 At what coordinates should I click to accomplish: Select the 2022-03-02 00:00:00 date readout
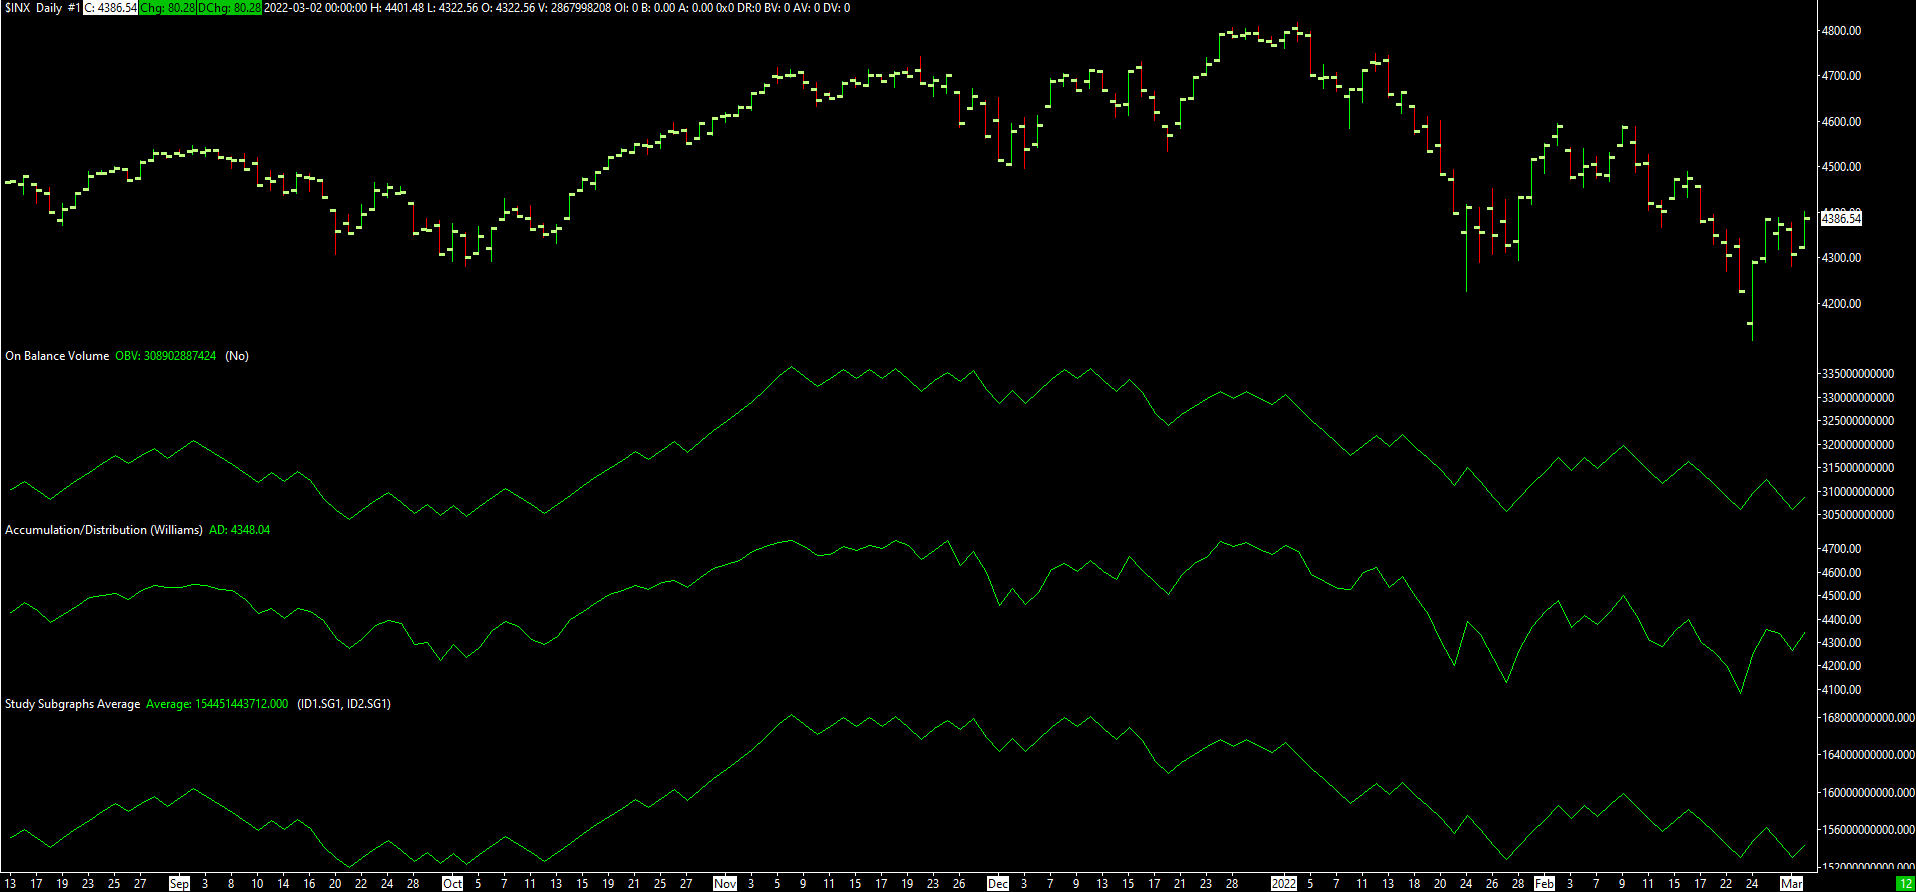click(x=315, y=8)
